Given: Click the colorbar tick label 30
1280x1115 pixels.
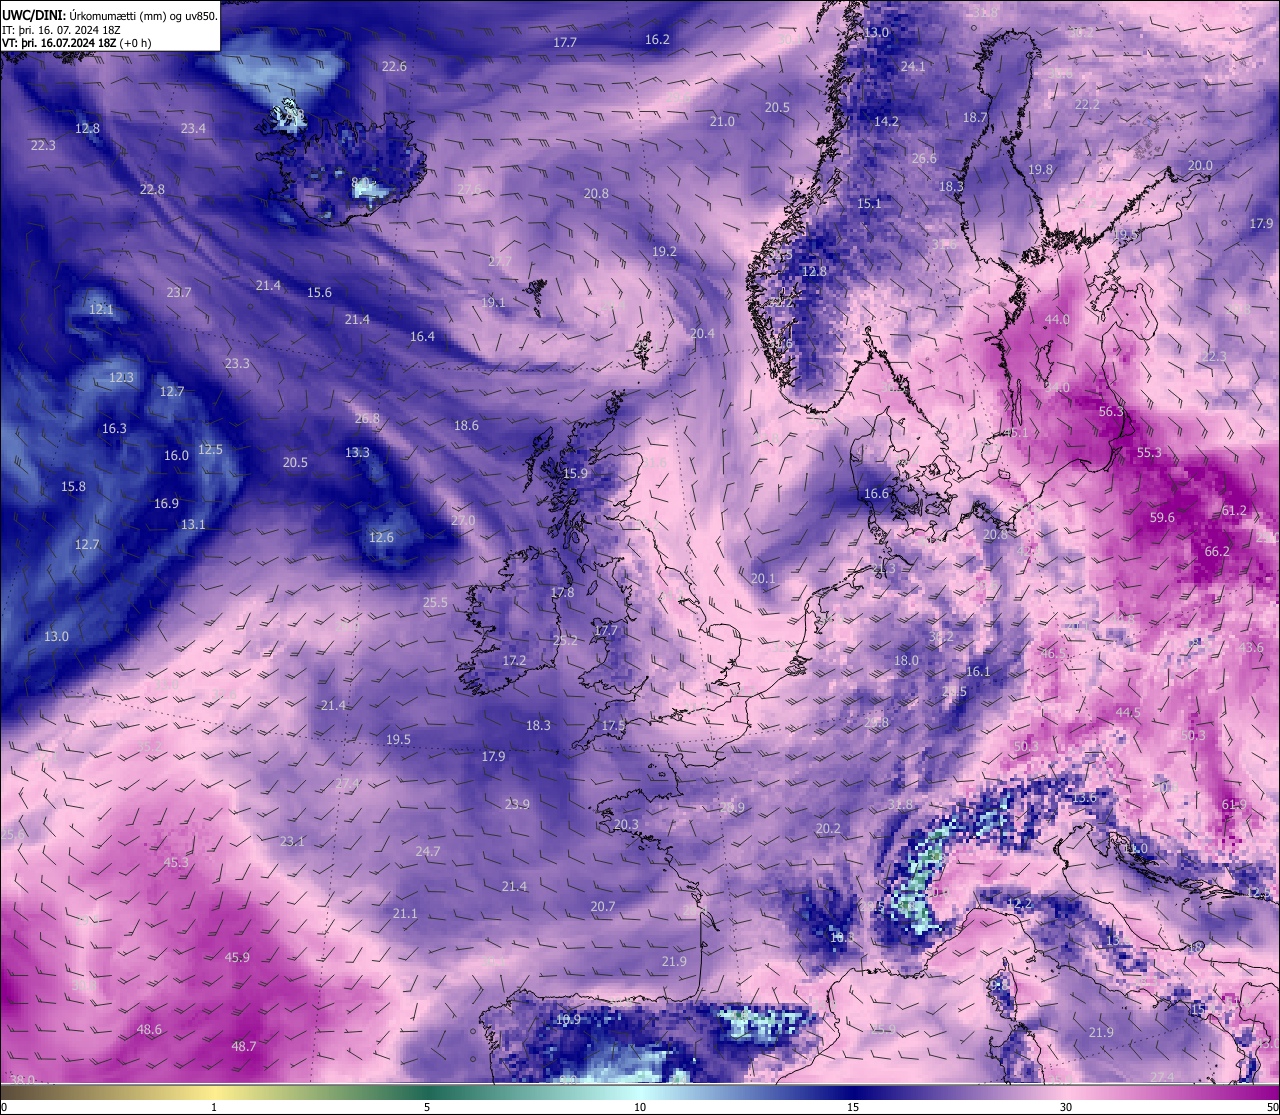Looking at the screenshot, I should tap(1066, 1107).
